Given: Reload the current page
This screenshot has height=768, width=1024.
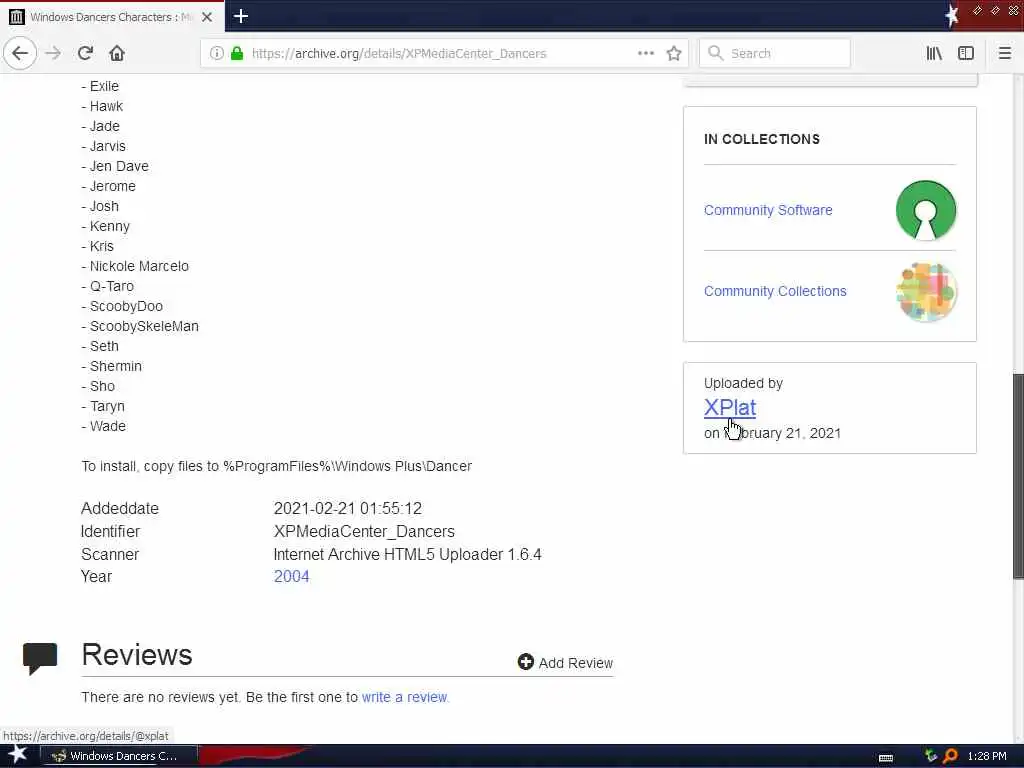Looking at the screenshot, I should coord(85,53).
